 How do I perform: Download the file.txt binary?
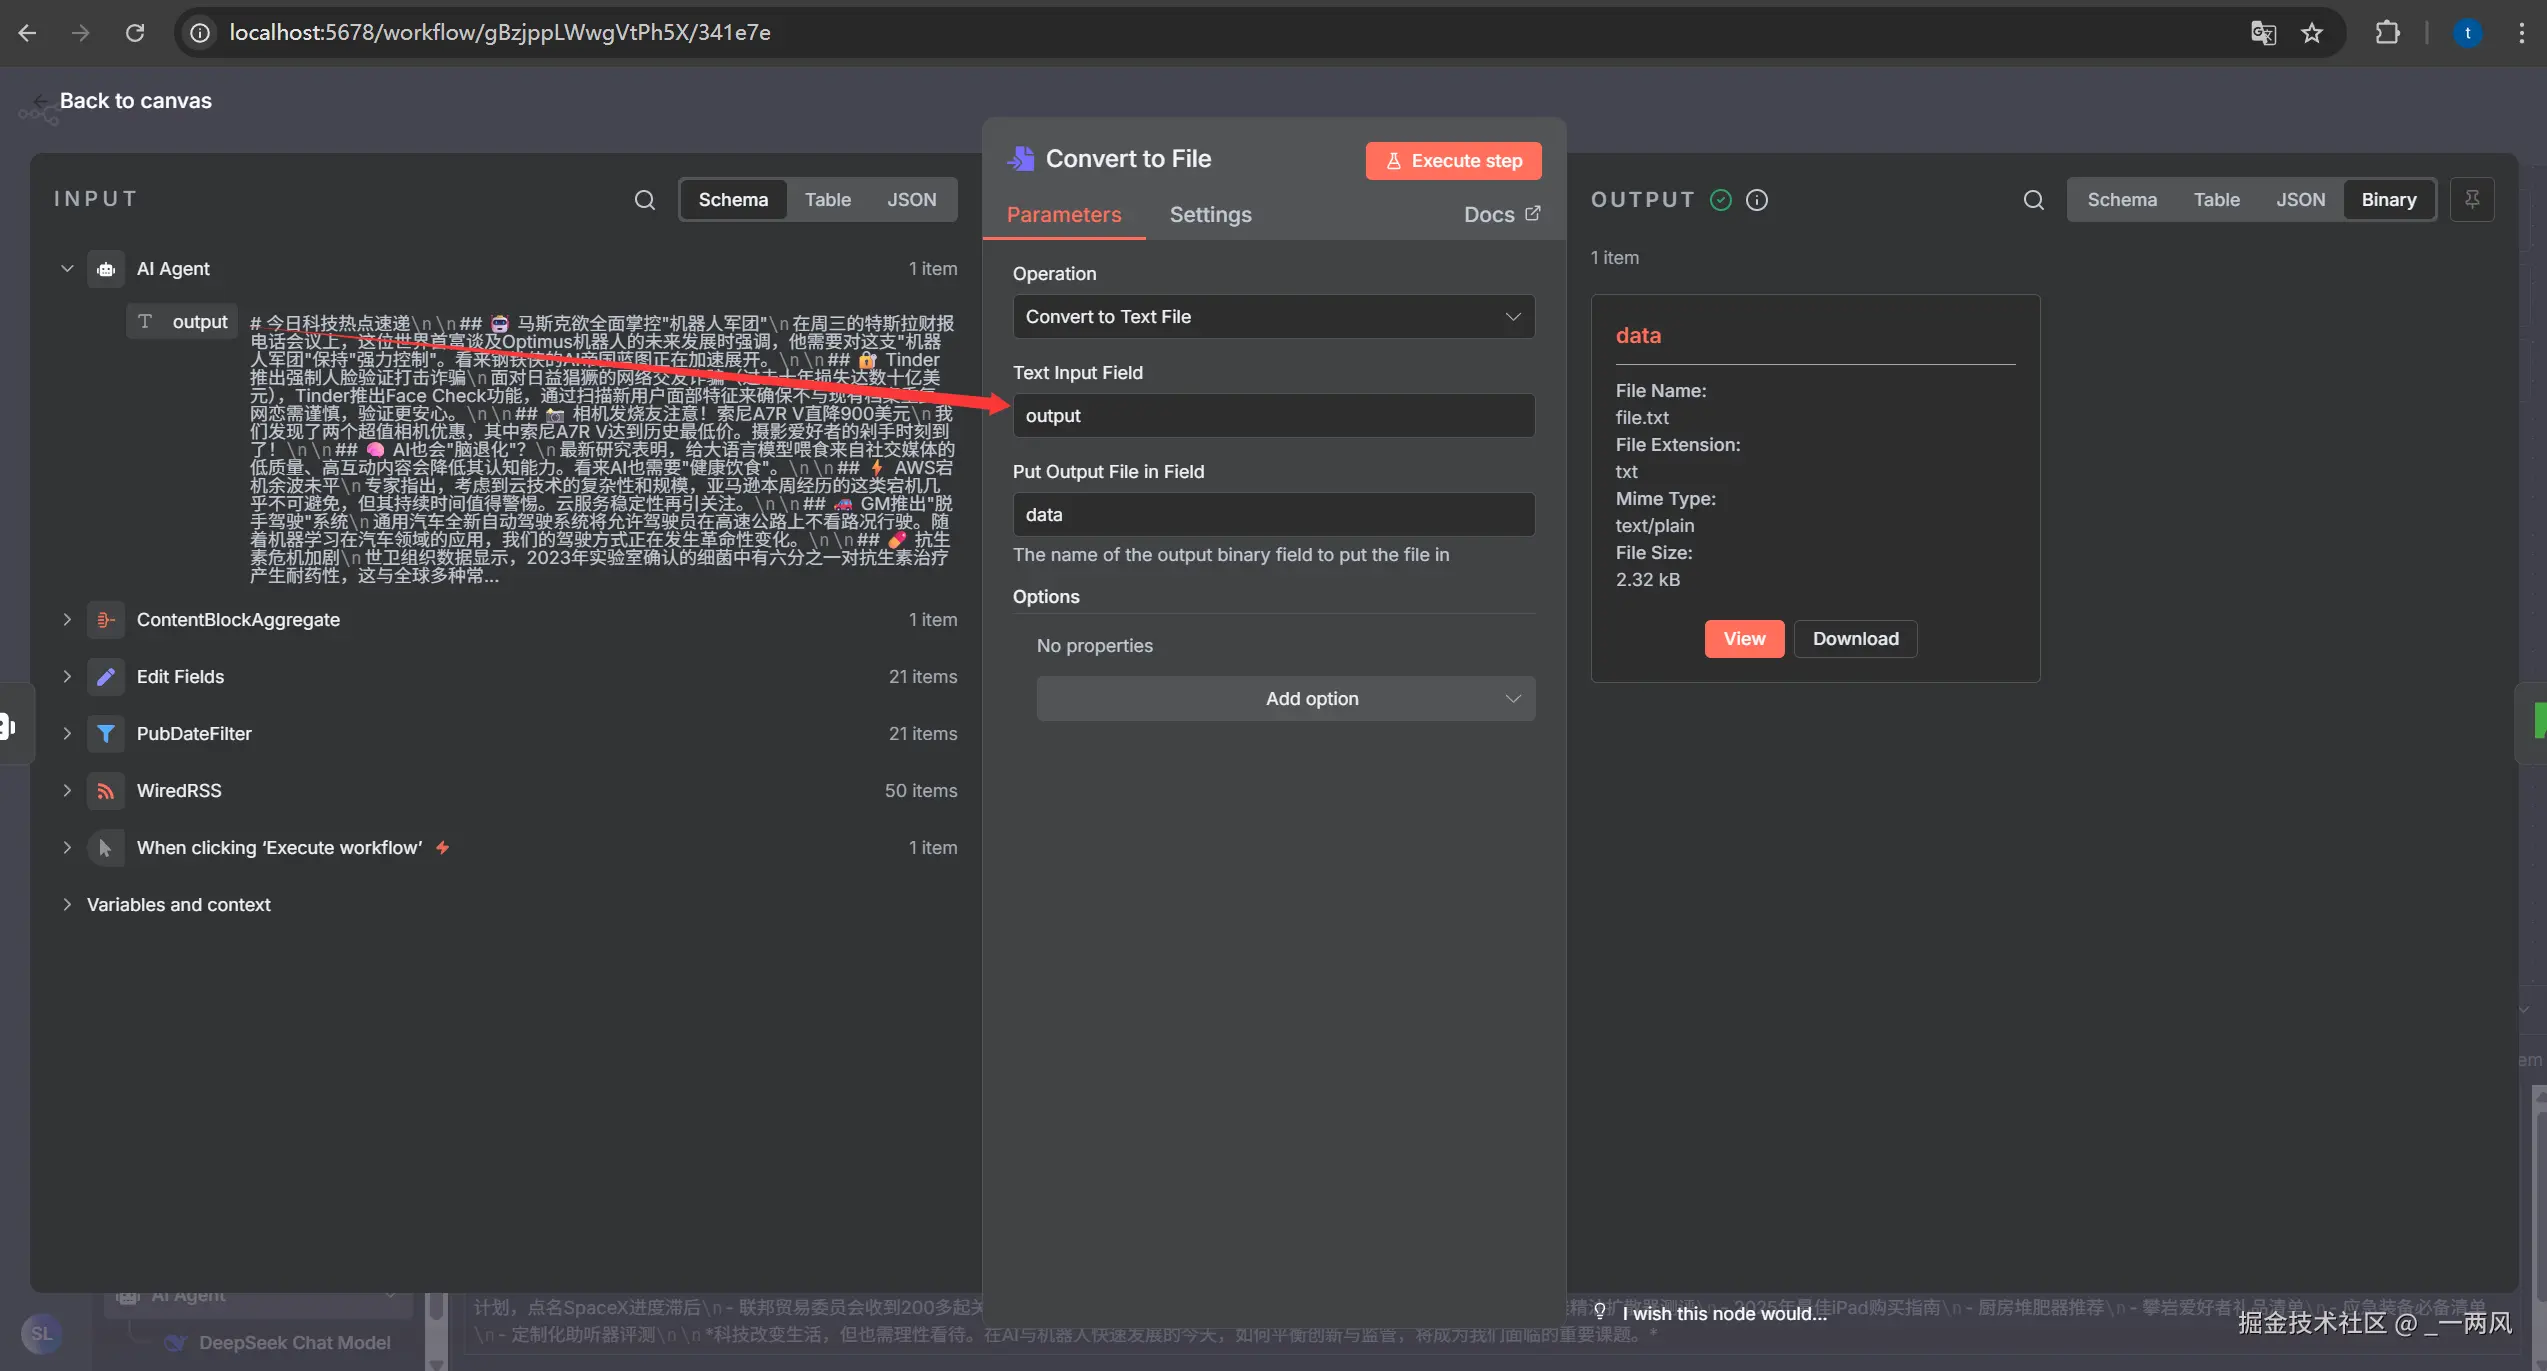[x=1855, y=639]
